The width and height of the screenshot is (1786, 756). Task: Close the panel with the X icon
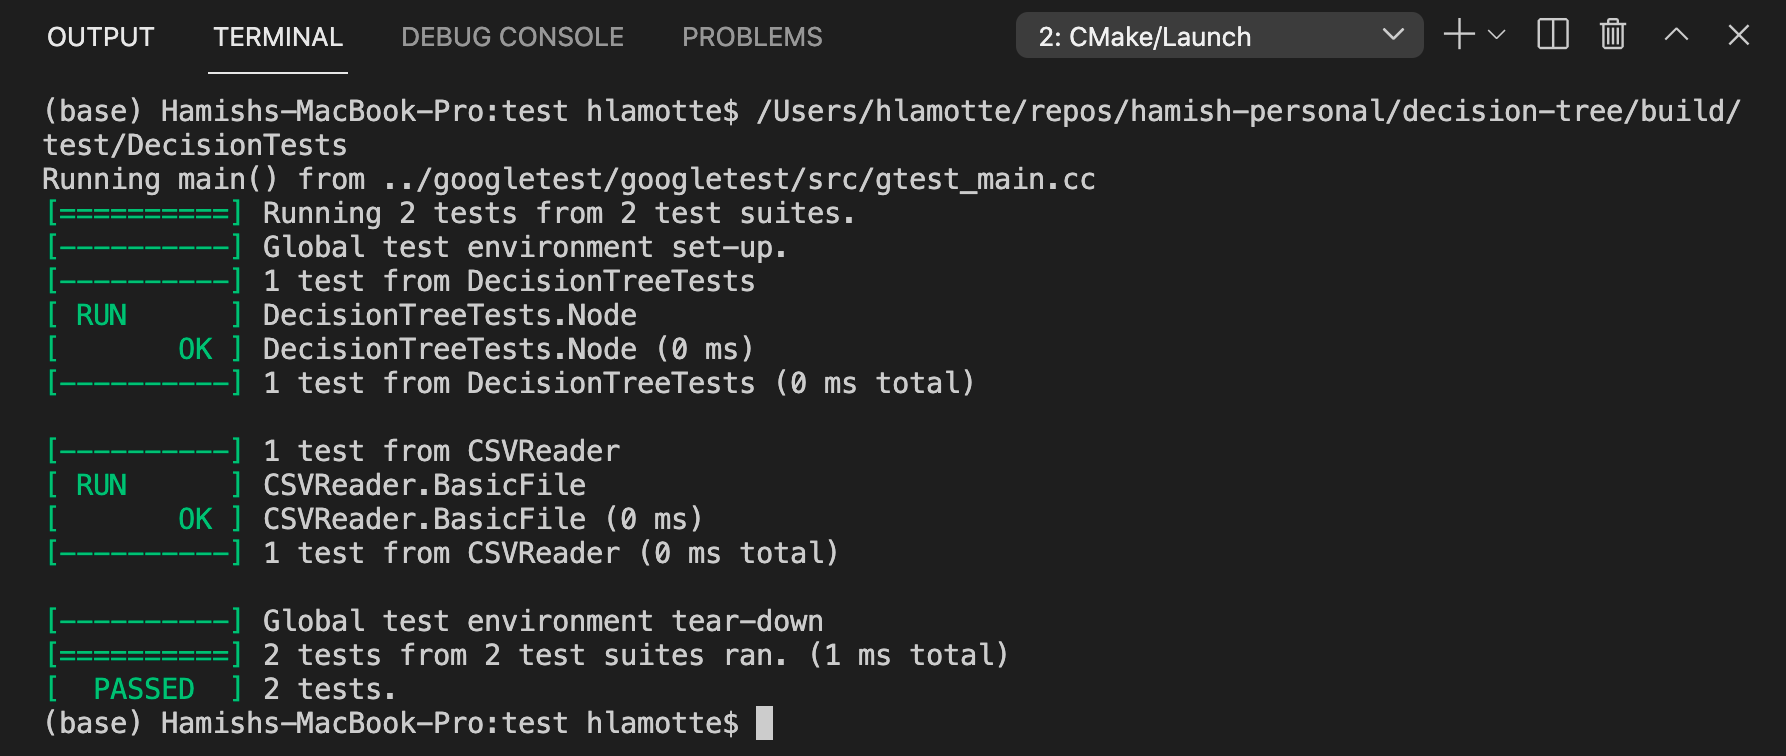pos(1738,35)
